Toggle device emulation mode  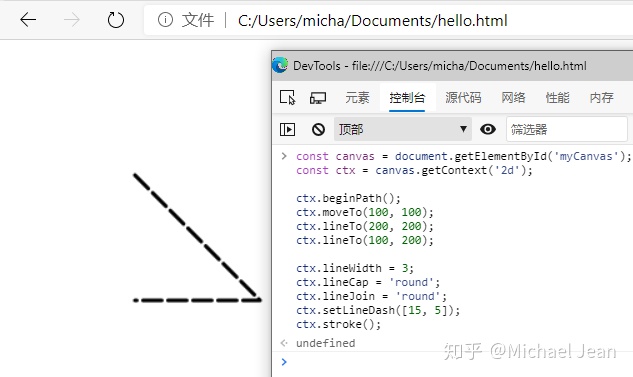318,98
